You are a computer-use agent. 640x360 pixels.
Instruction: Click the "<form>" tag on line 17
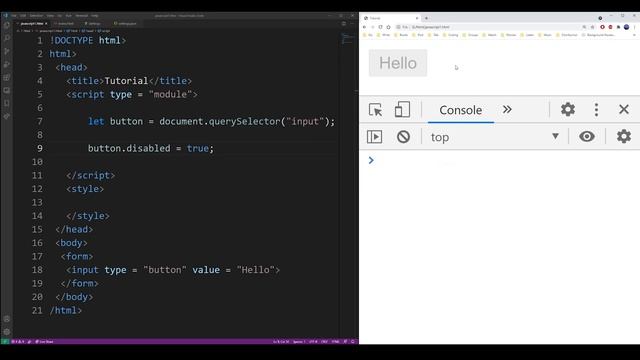click(x=77, y=256)
